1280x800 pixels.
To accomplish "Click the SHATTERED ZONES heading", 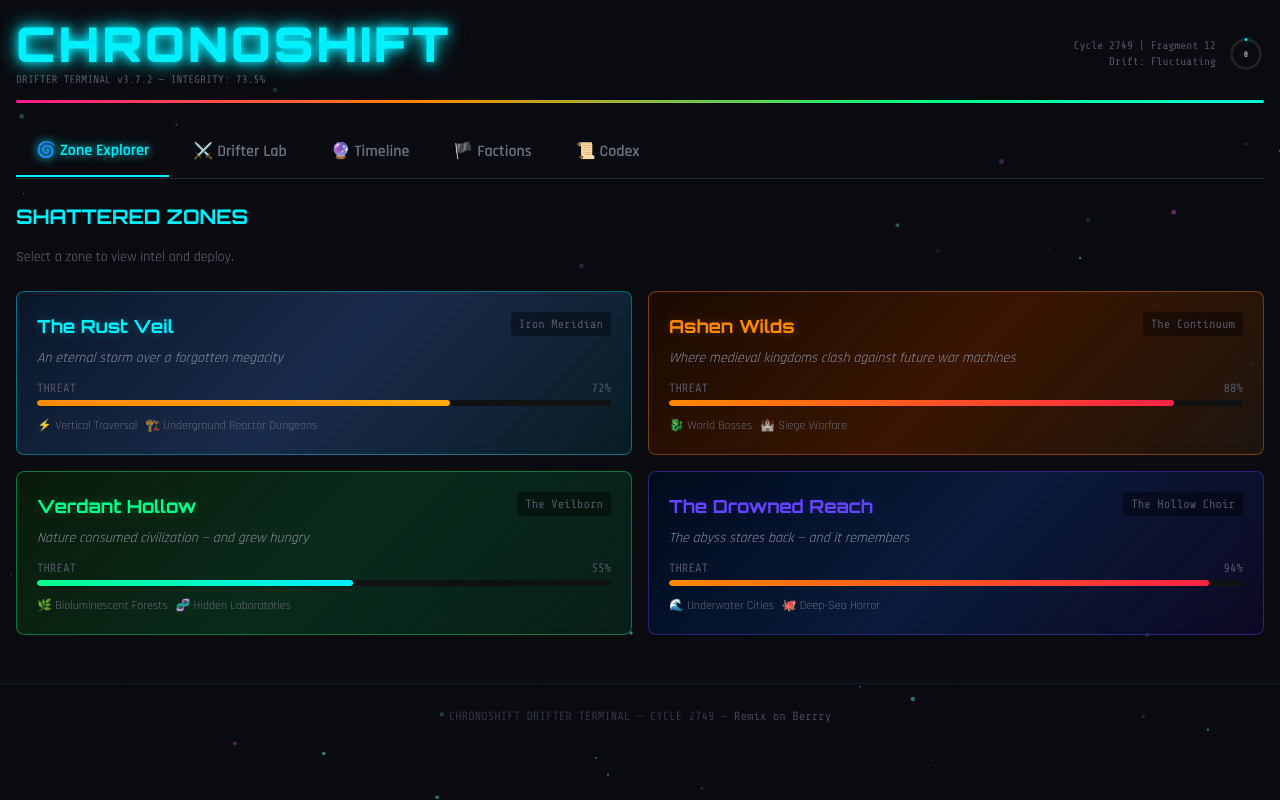I will (132, 217).
